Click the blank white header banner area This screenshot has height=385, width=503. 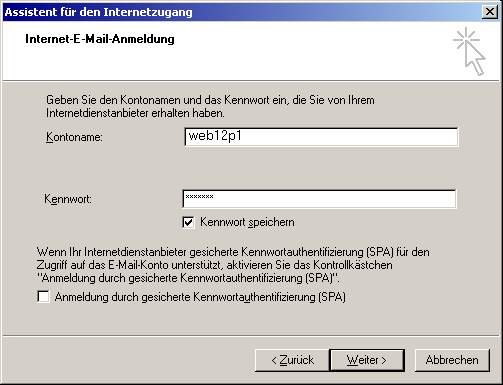(x=267, y=60)
